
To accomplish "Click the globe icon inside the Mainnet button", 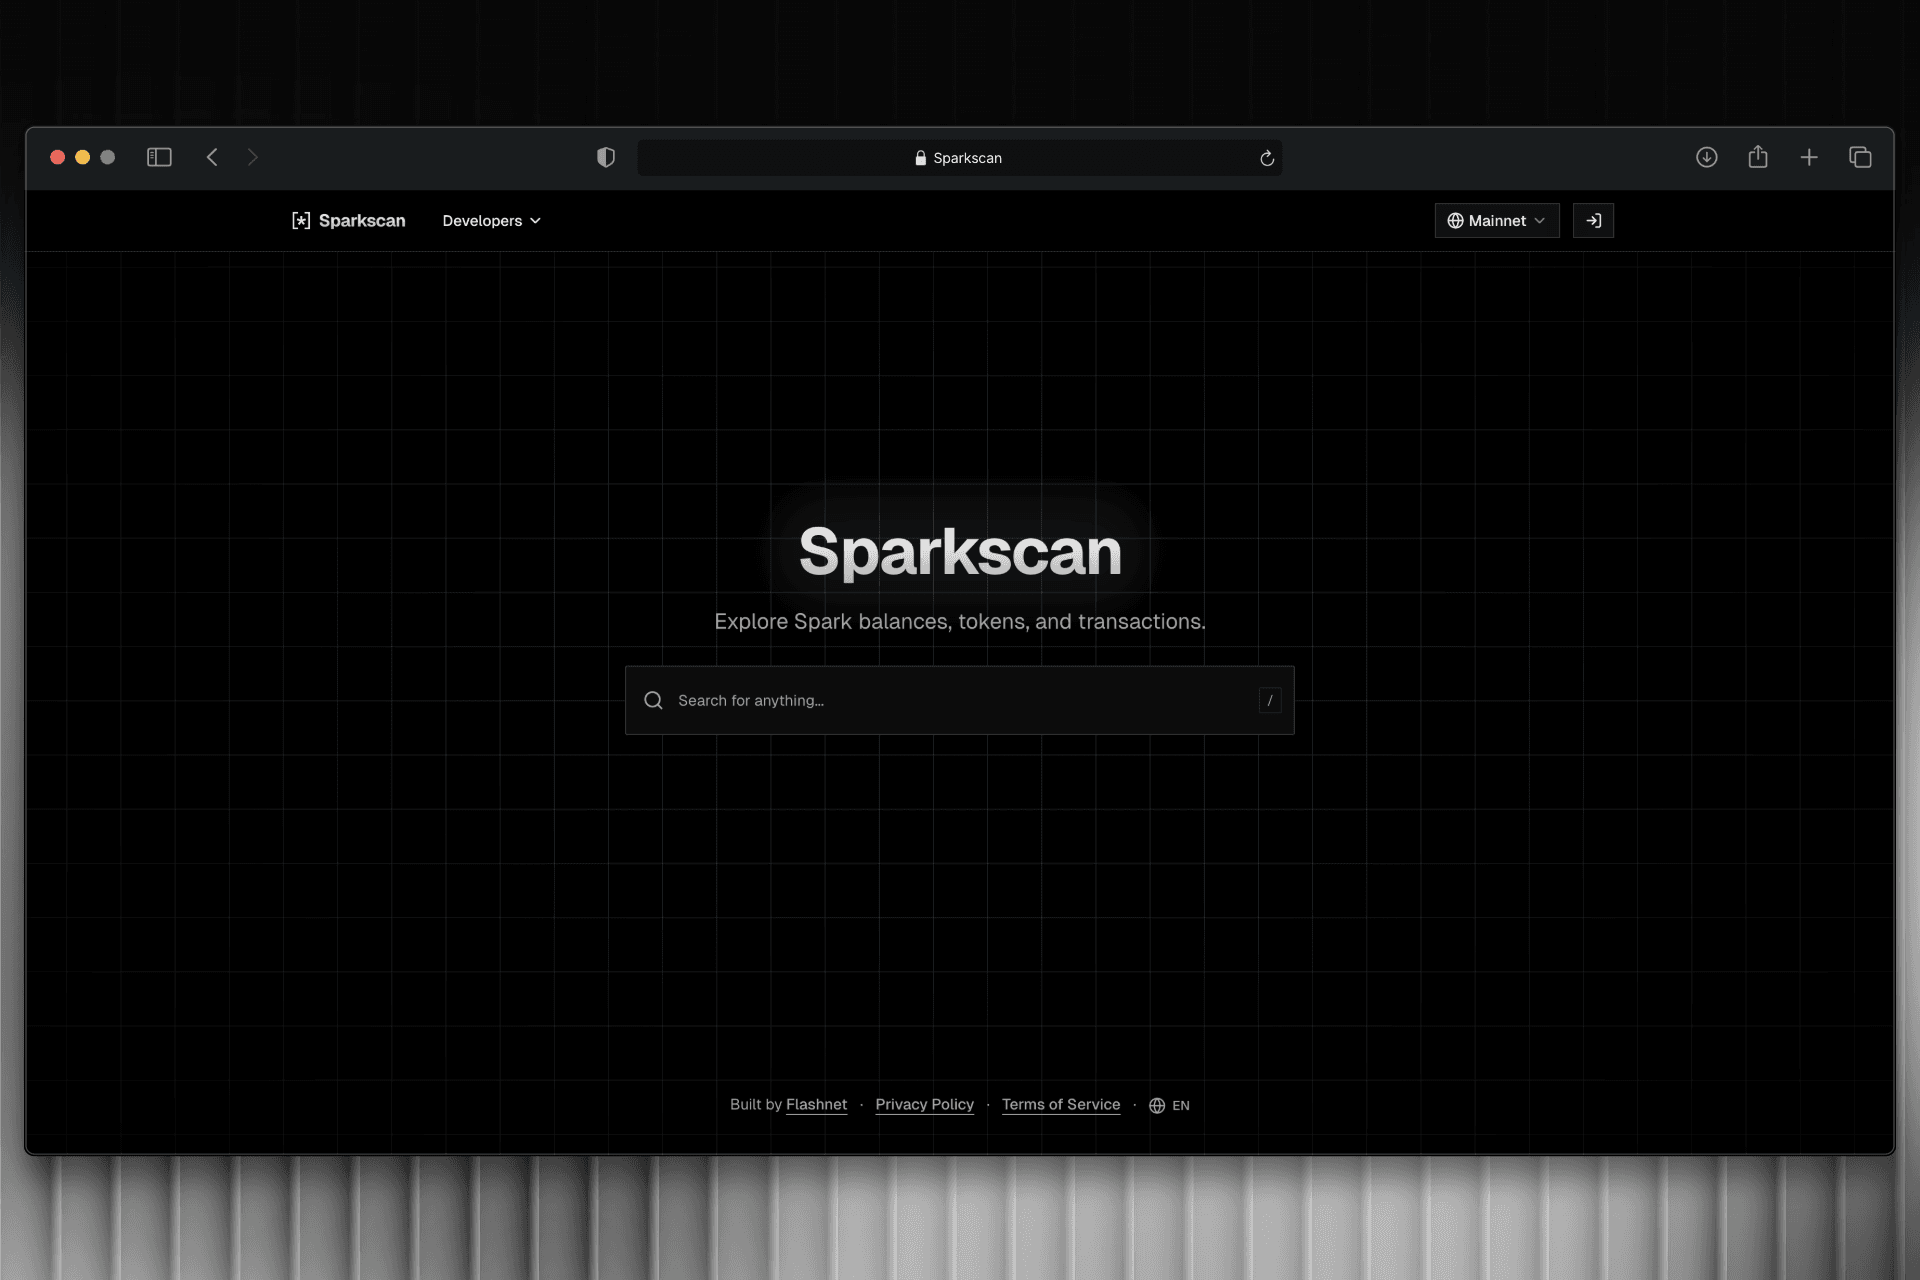I will (1456, 220).
